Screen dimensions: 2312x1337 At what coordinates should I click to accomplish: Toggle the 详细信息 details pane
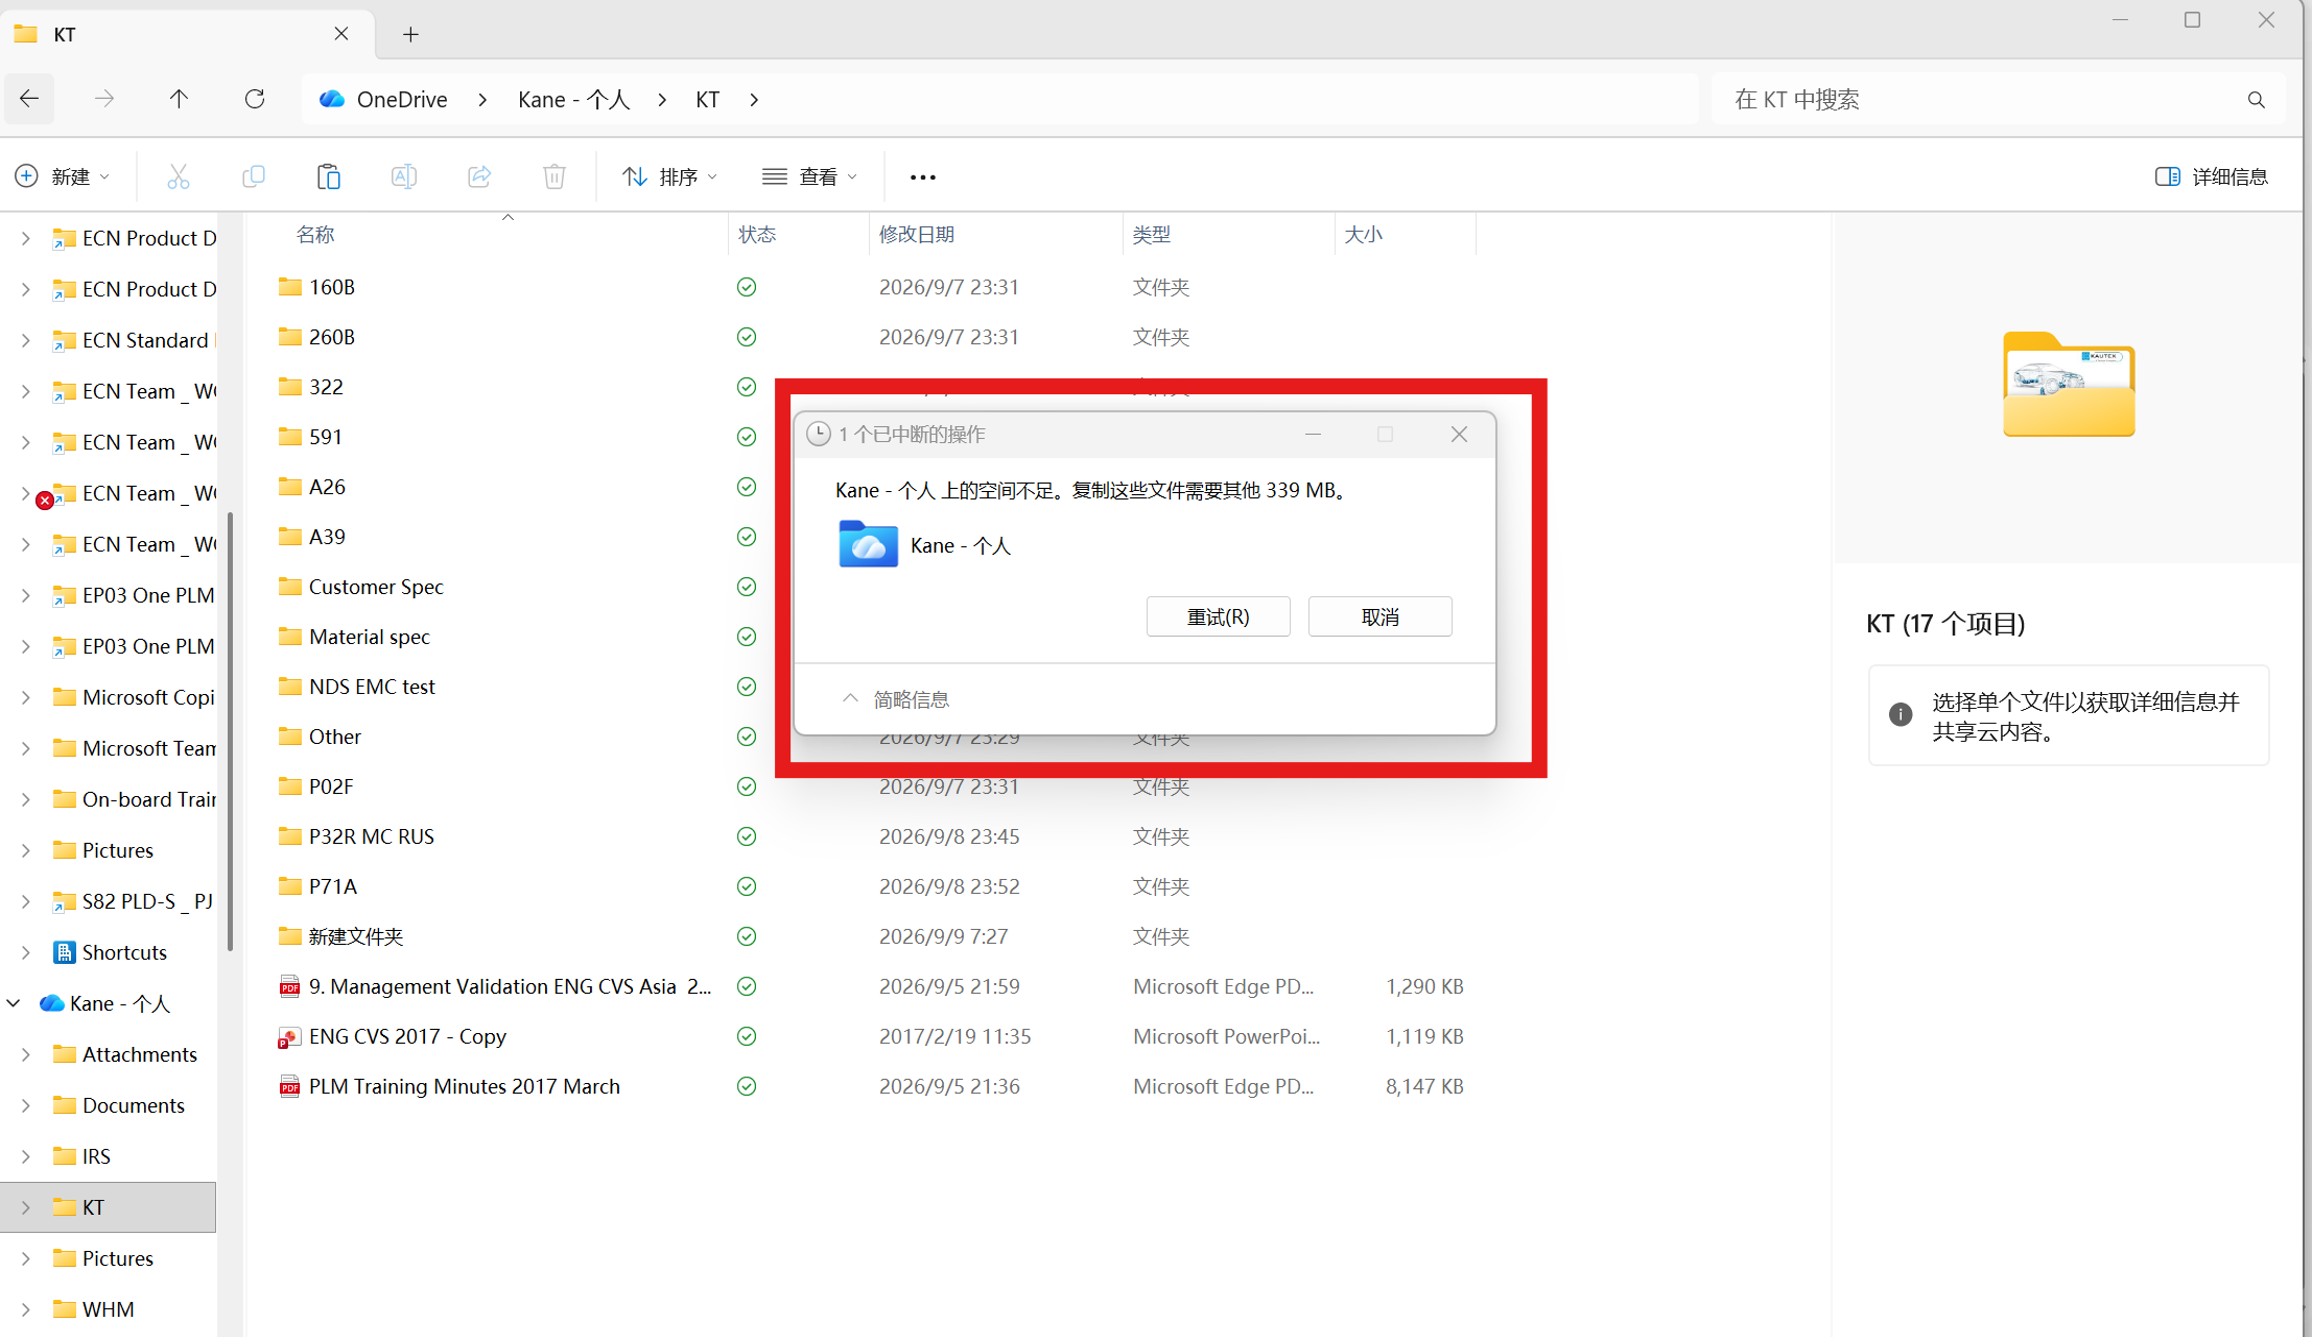(2211, 177)
